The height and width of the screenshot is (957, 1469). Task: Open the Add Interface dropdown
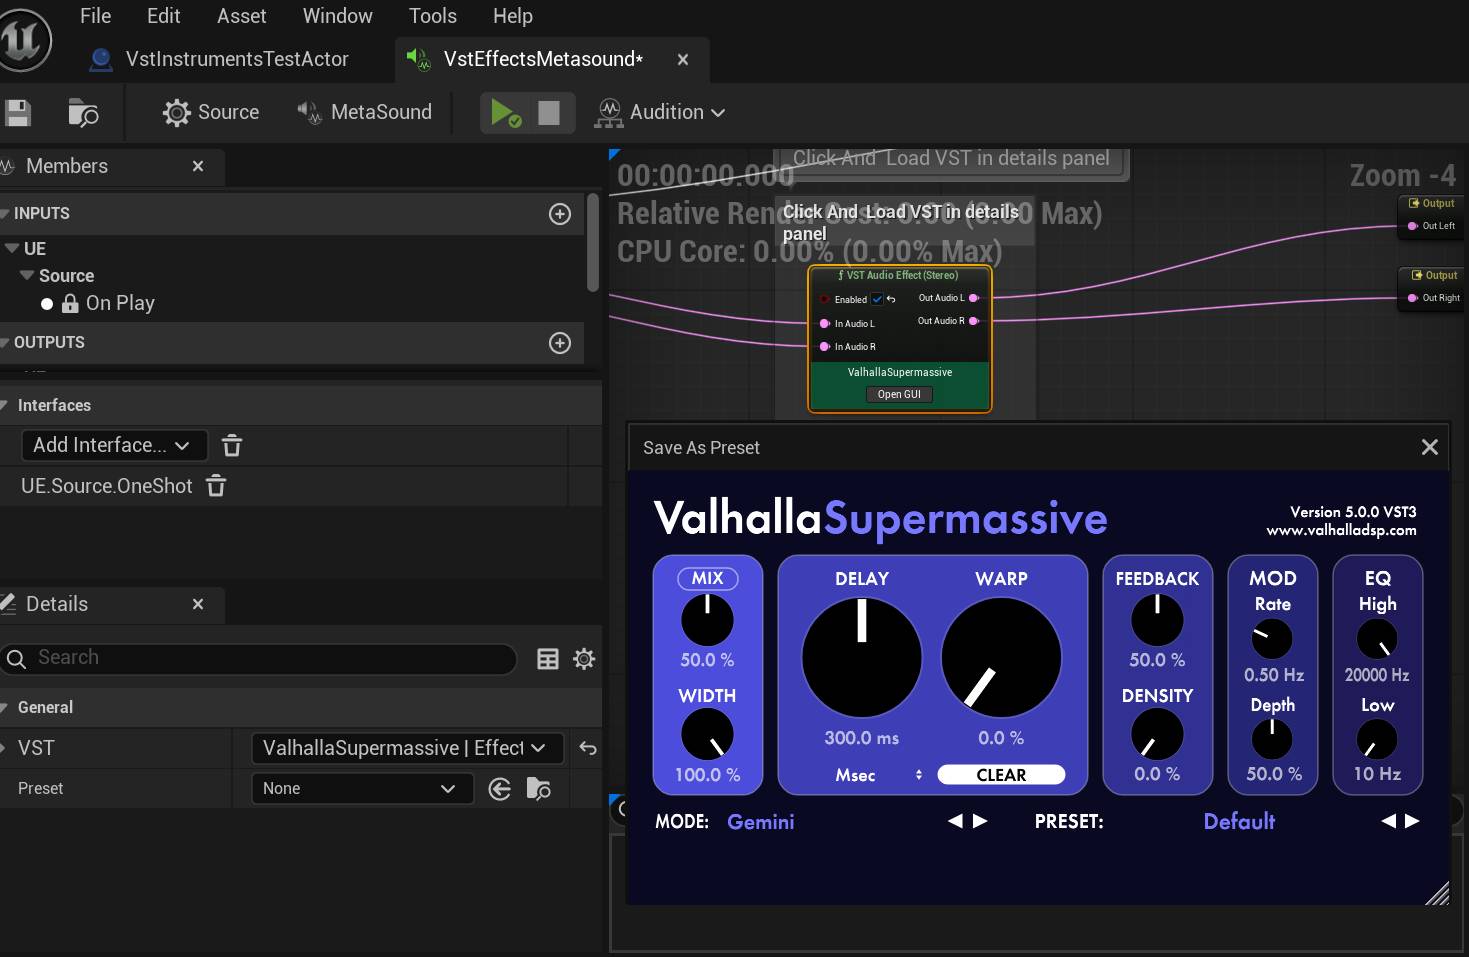tap(113, 445)
